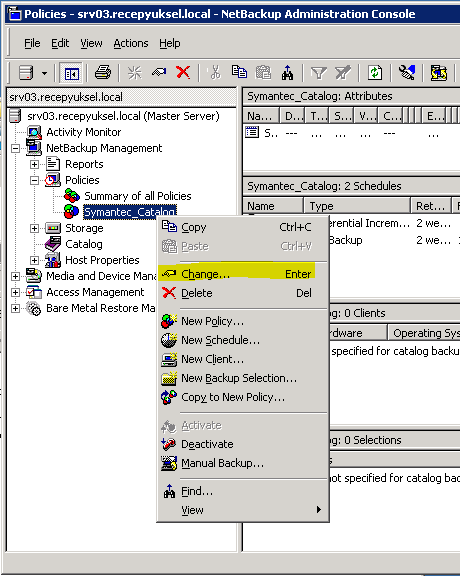
Task: Open the View submenu in context menu
Action: [242, 511]
